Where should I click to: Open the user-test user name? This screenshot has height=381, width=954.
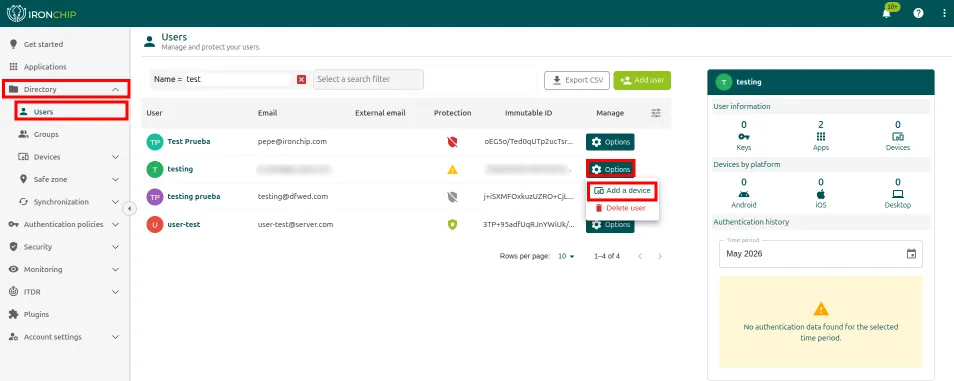coord(184,225)
